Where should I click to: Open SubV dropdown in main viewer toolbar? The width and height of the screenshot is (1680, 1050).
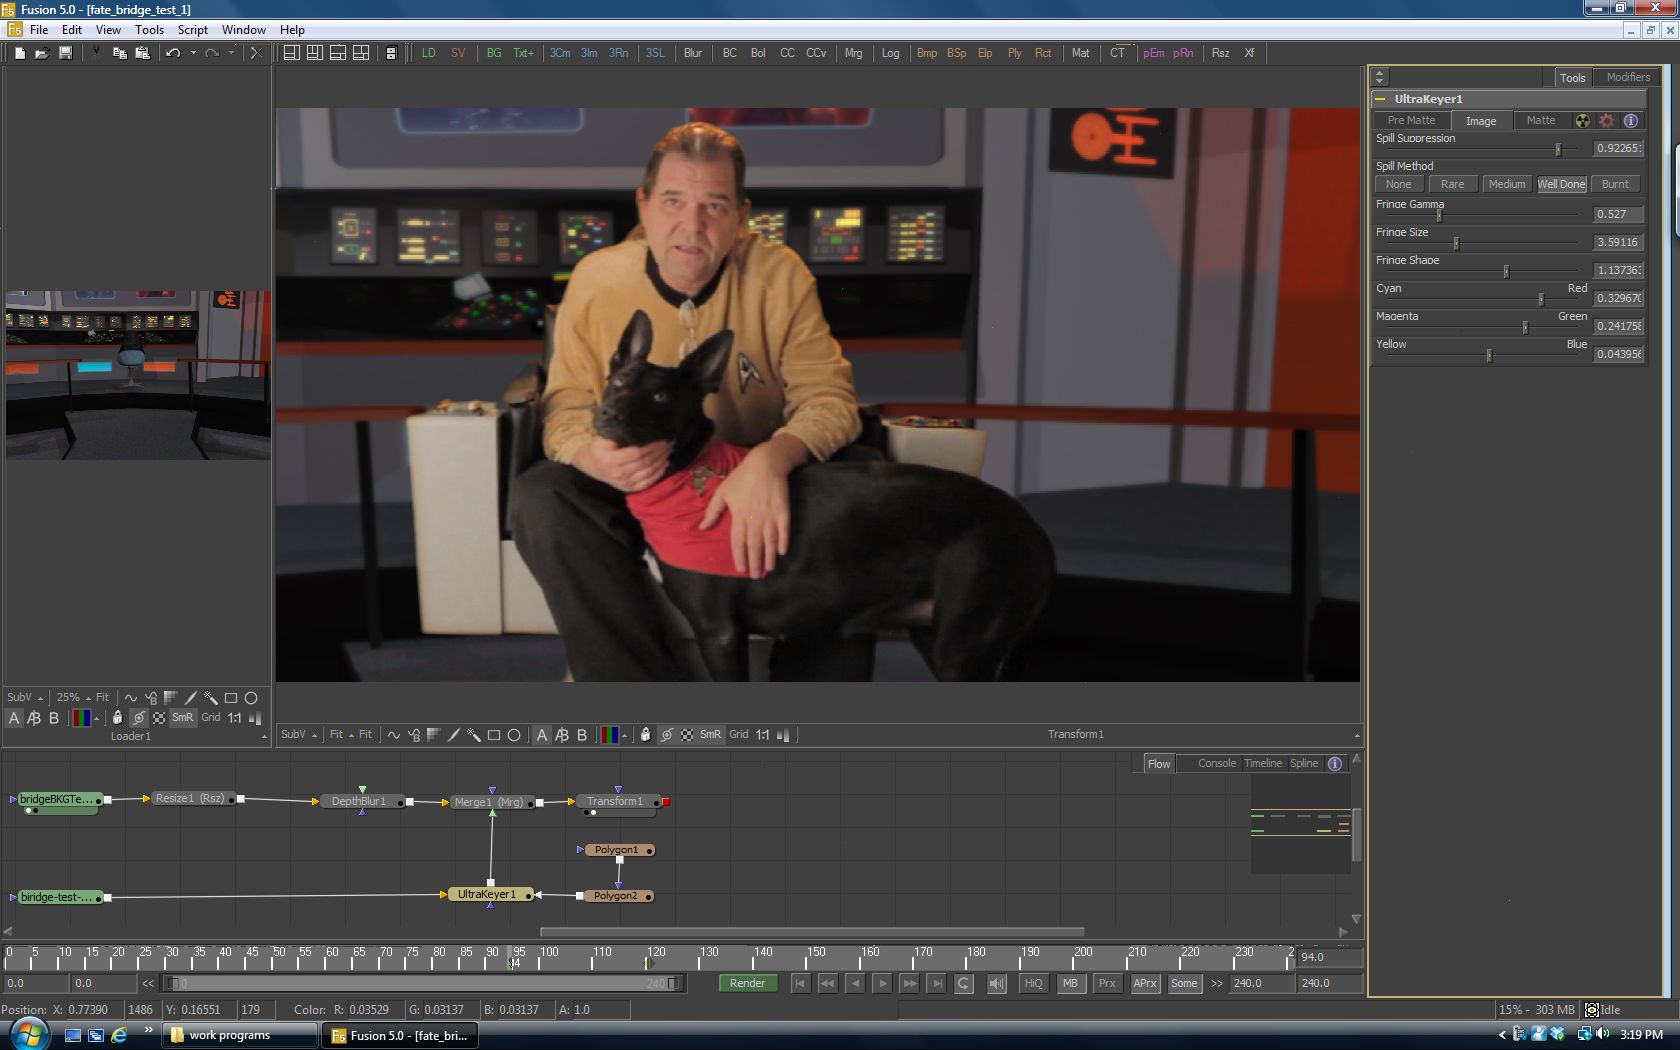(299, 735)
